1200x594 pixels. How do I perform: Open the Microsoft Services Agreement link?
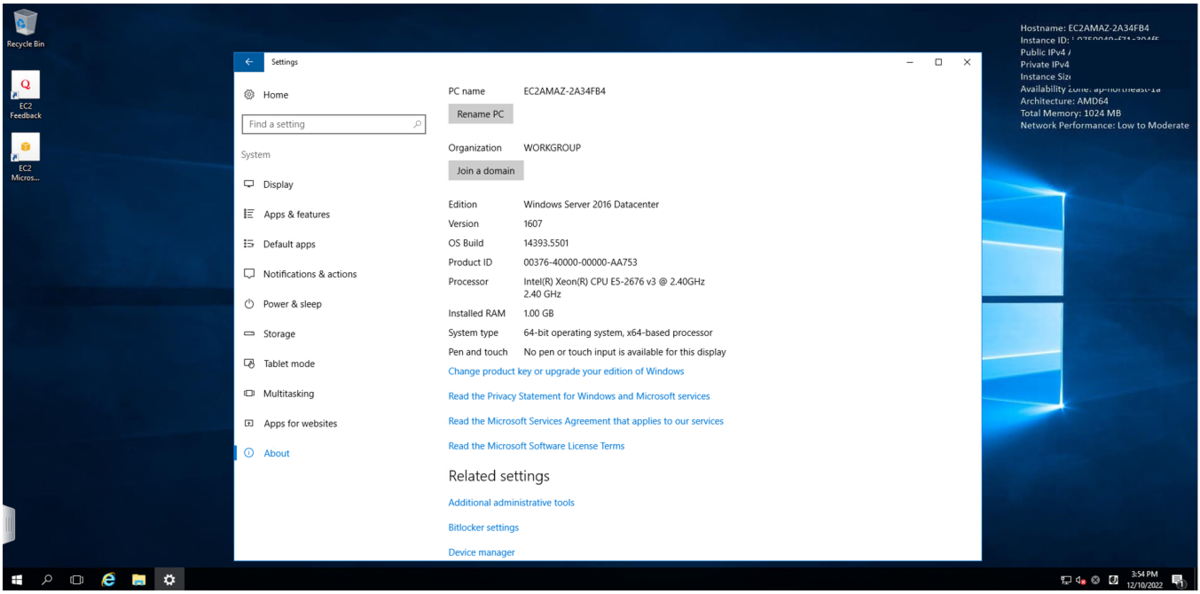click(x=586, y=421)
